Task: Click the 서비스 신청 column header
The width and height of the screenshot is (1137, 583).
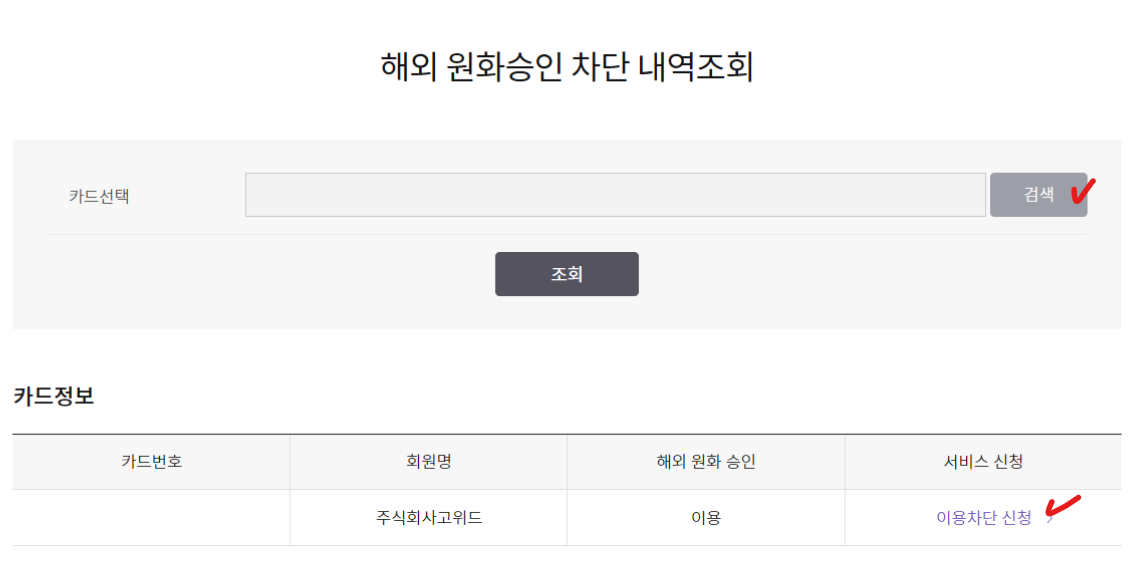Action: pos(983,461)
